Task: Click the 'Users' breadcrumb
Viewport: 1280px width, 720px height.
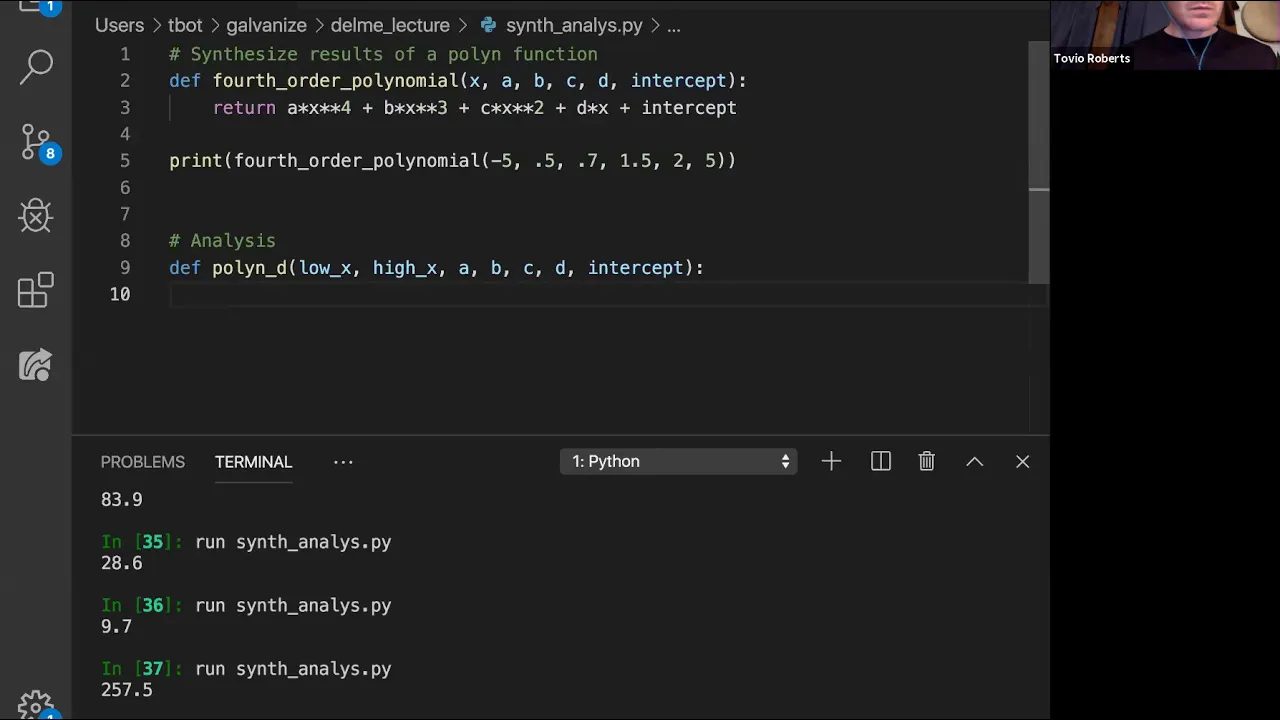Action: click(x=119, y=25)
